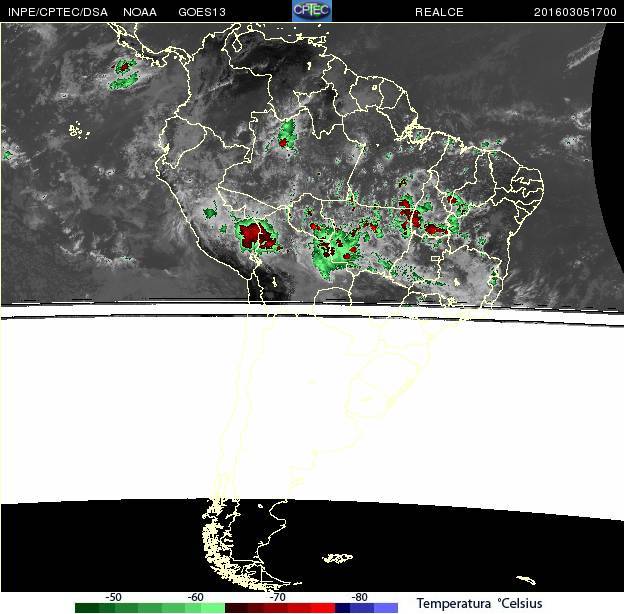624x614 pixels.
Task: Pick the dark green segment of the color scale
Action: tap(87, 608)
